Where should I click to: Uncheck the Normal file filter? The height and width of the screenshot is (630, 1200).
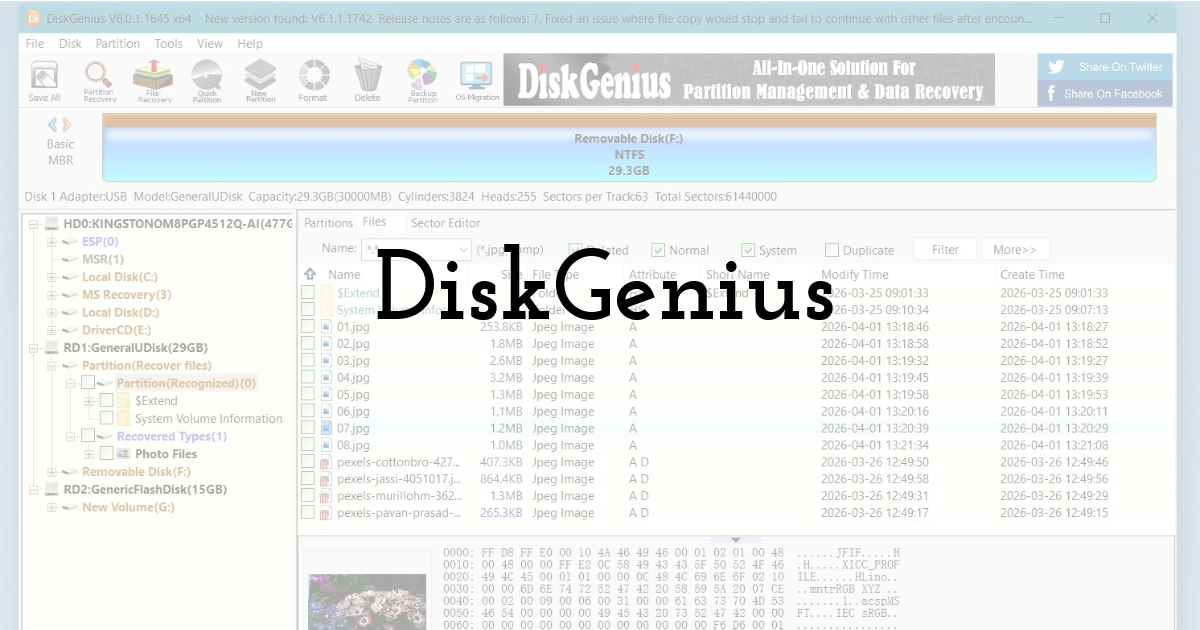[x=659, y=250]
